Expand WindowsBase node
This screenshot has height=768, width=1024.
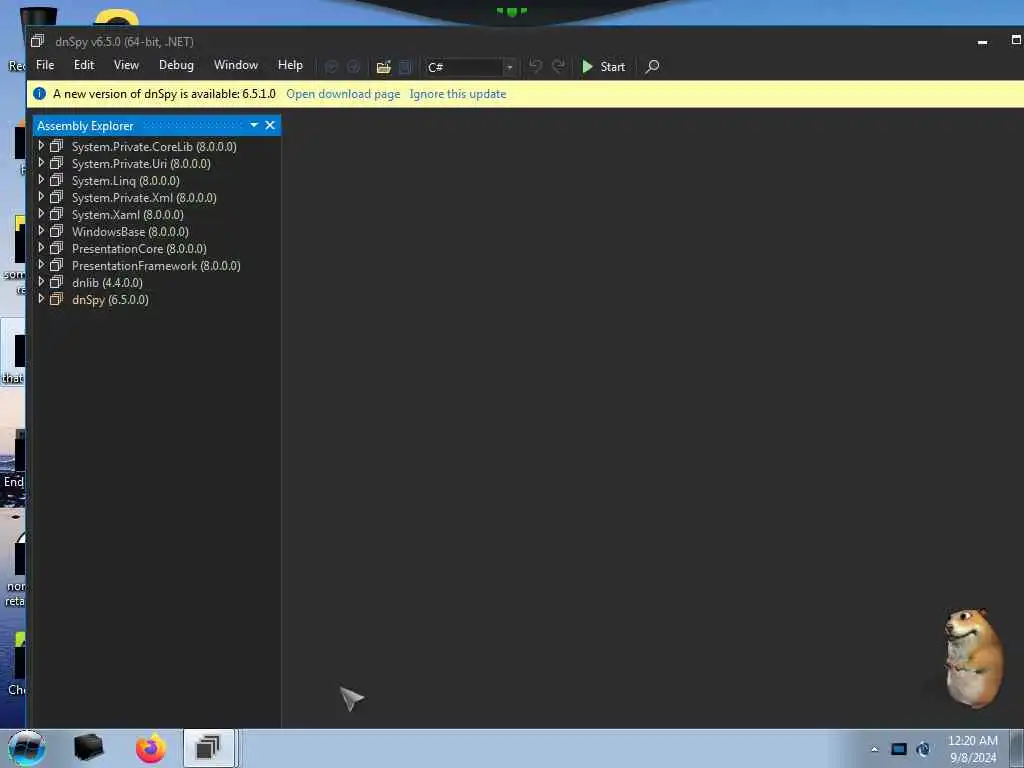41,231
